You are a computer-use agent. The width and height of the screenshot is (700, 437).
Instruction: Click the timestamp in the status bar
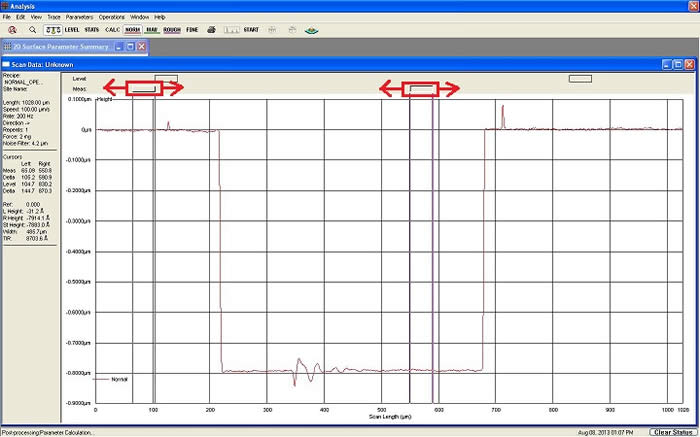[x=605, y=433]
